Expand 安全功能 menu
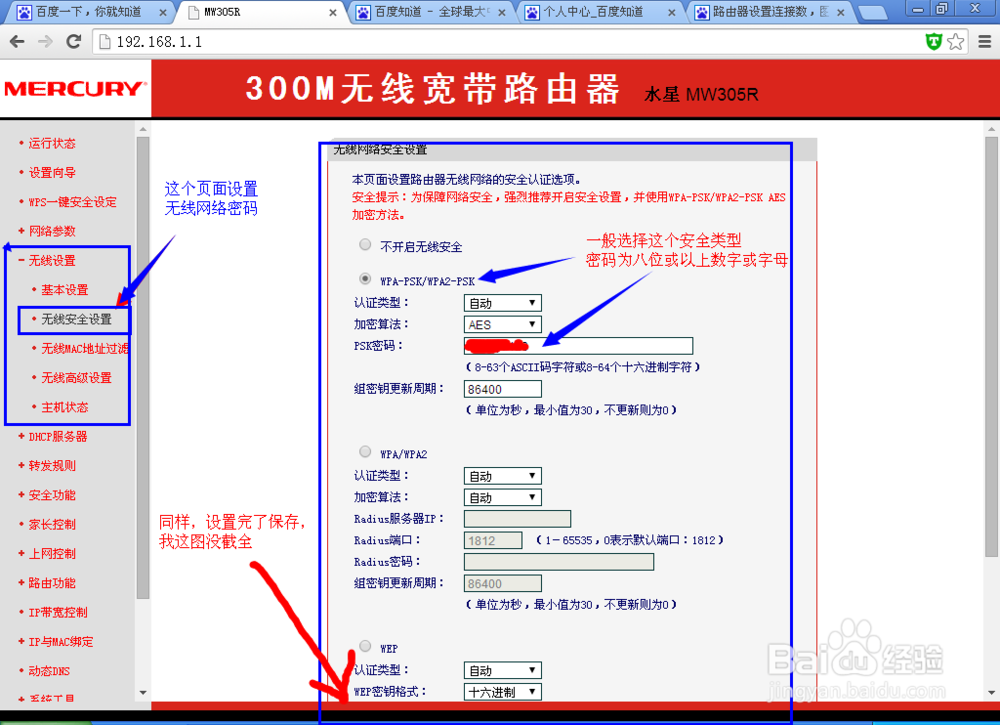This screenshot has height=725, width=1000. [x=52, y=495]
